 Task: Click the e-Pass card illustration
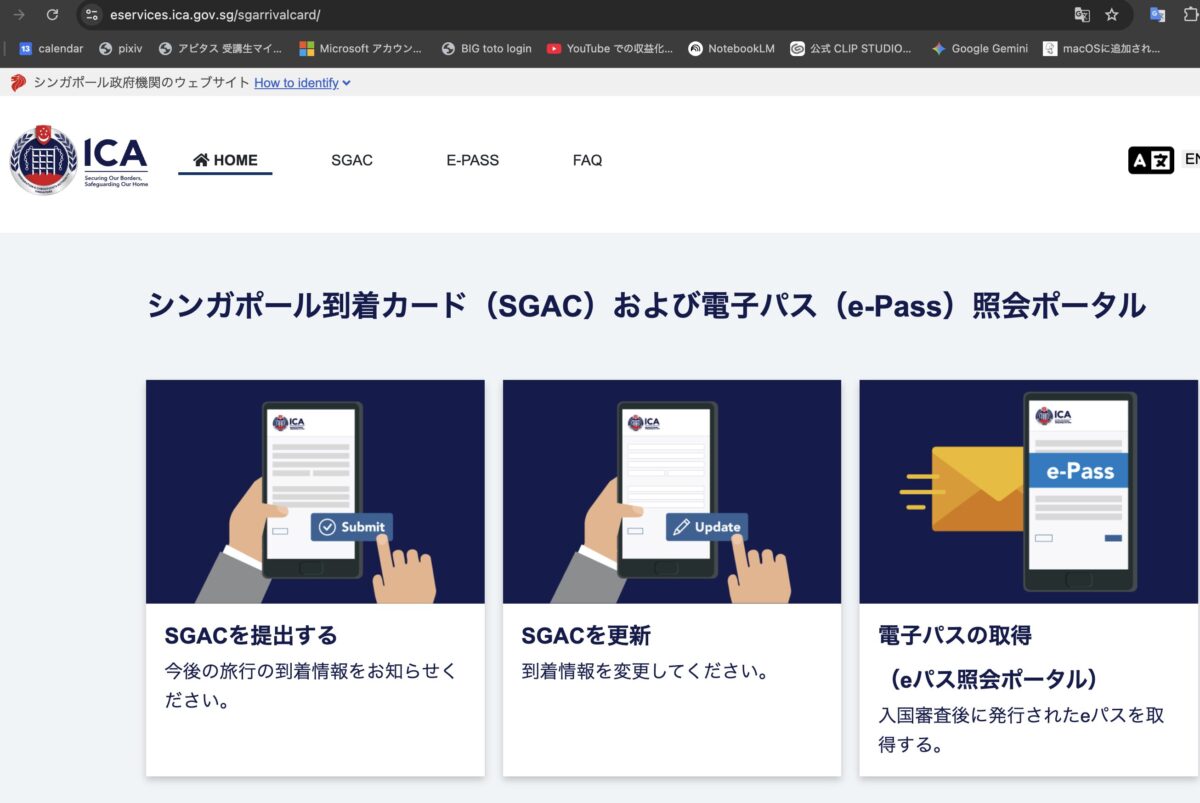point(1028,491)
